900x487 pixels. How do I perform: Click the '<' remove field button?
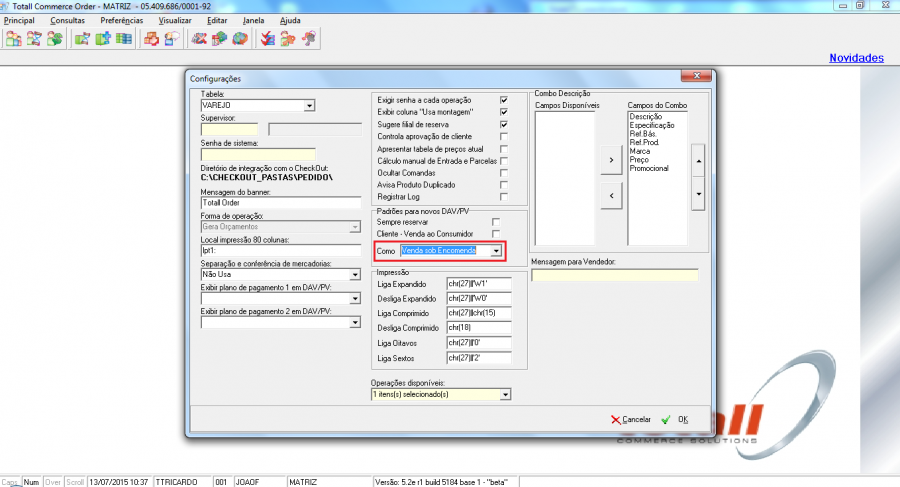(x=611, y=195)
